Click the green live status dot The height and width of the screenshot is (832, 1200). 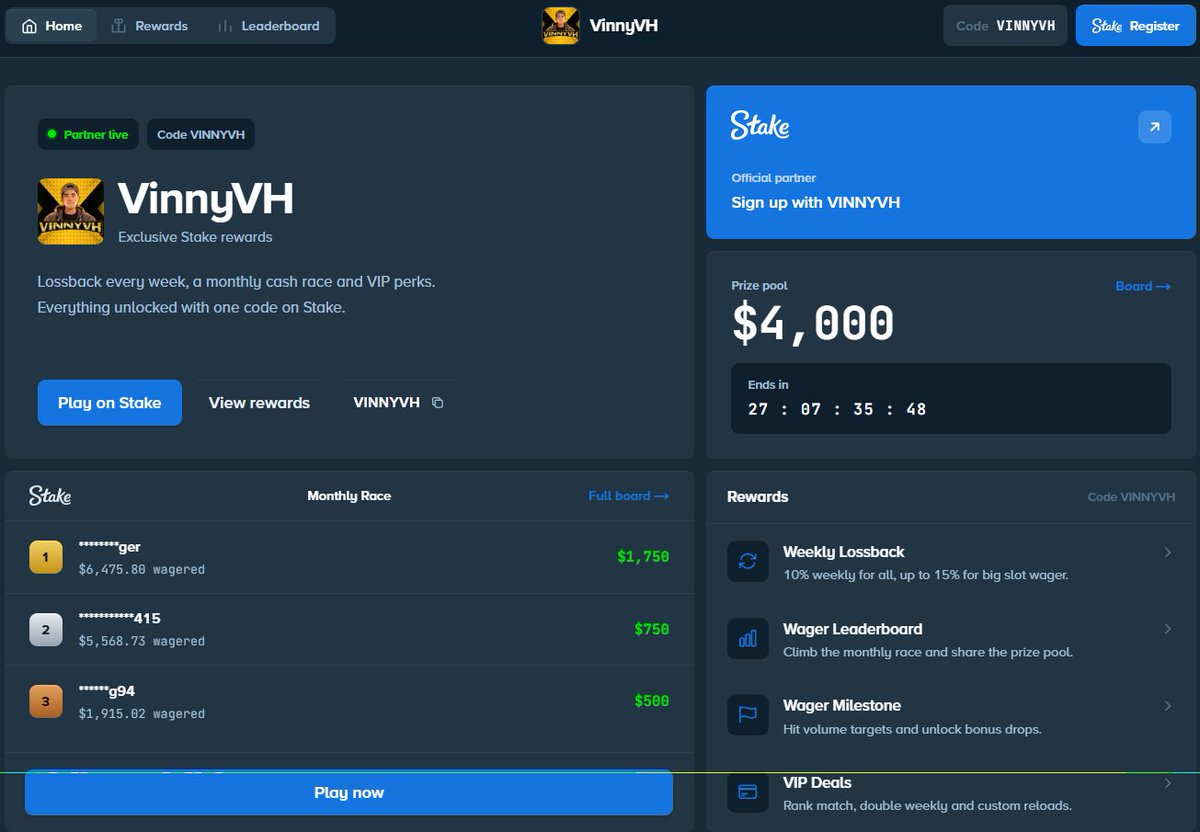52,134
